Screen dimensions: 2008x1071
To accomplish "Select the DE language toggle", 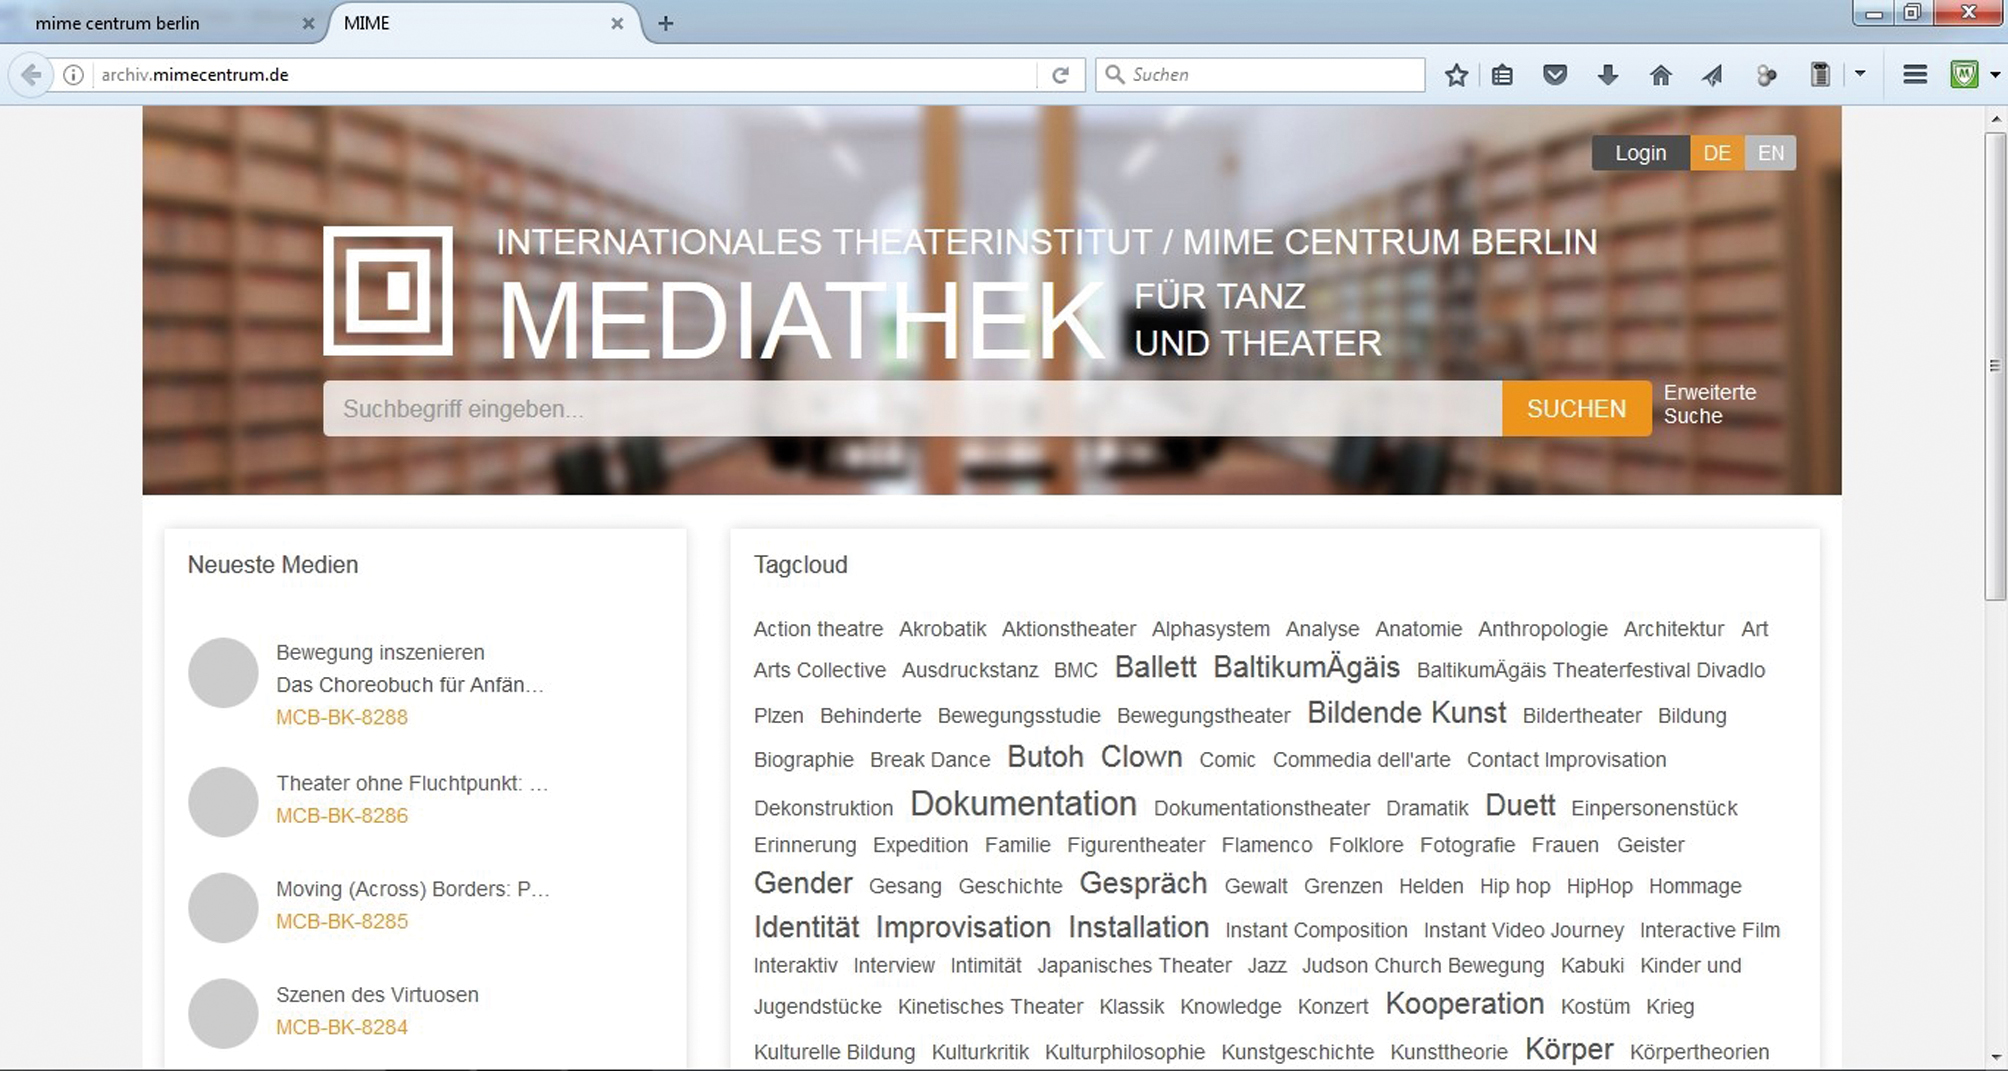I will point(1716,153).
